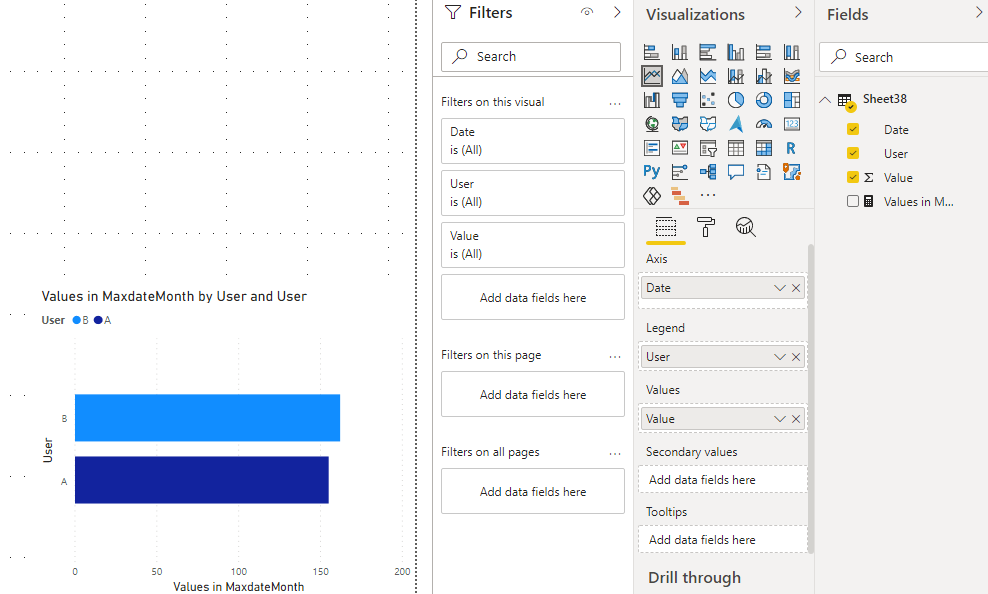
Task: Collapse the Filters pane
Action: pyautogui.click(x=617, y=12)
